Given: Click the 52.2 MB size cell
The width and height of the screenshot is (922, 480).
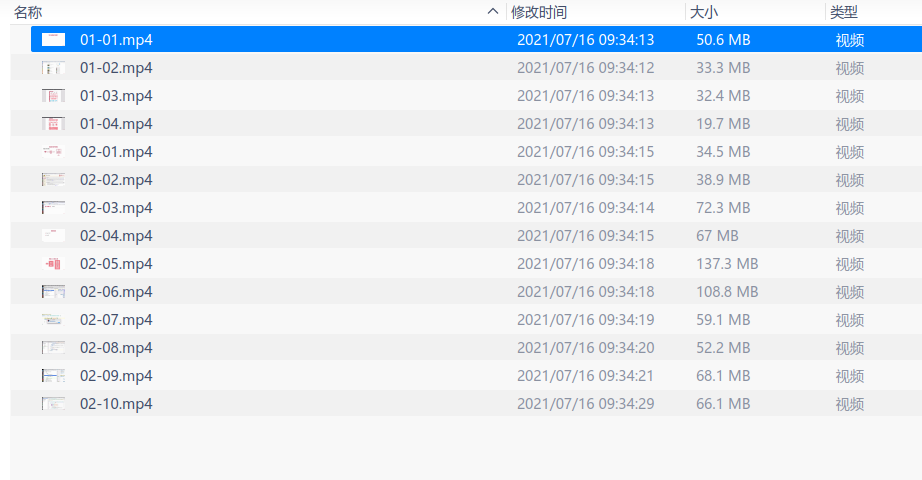Looking at the screenshot, I should 723,348.
